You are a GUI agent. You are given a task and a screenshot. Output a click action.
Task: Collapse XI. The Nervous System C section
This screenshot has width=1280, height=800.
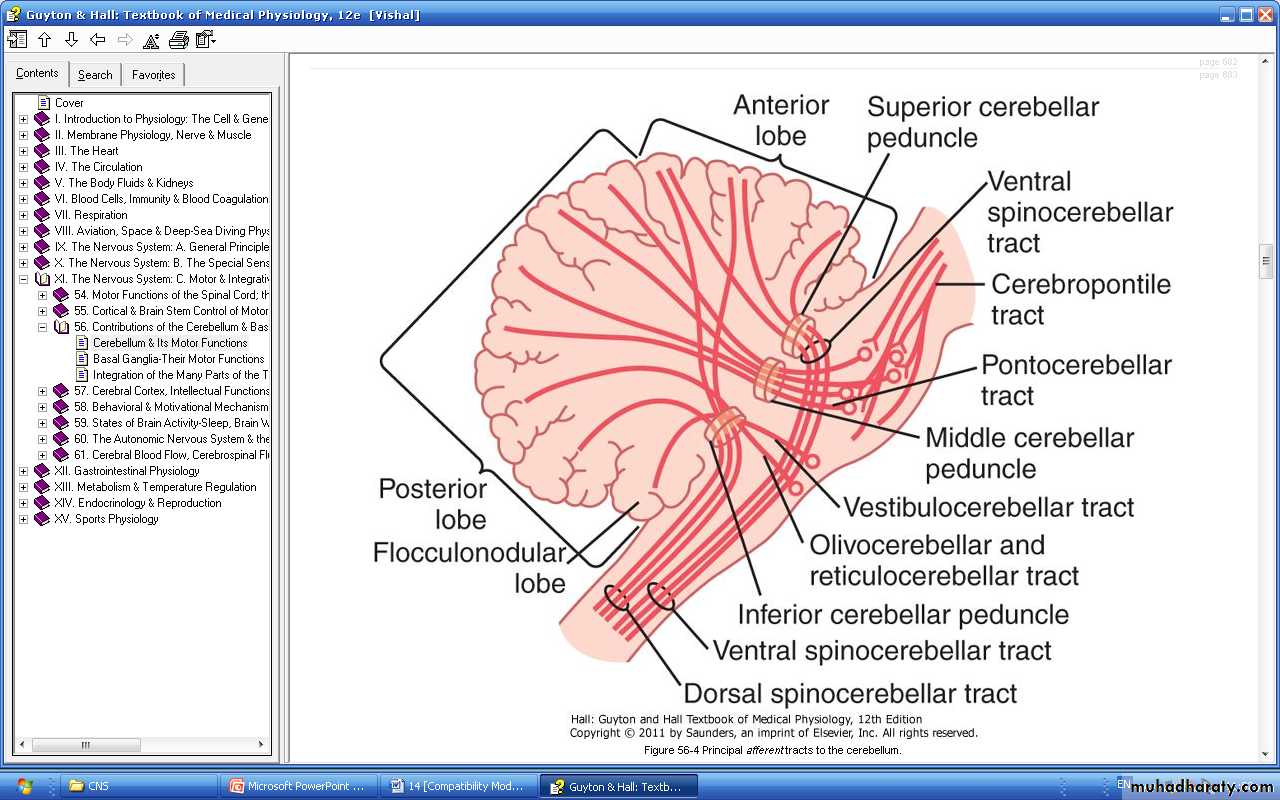pyautogui.click(x=24, y=279)
